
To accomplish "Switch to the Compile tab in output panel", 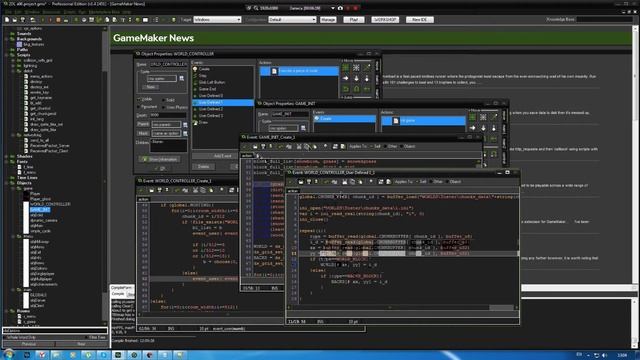I will [118, 294].
